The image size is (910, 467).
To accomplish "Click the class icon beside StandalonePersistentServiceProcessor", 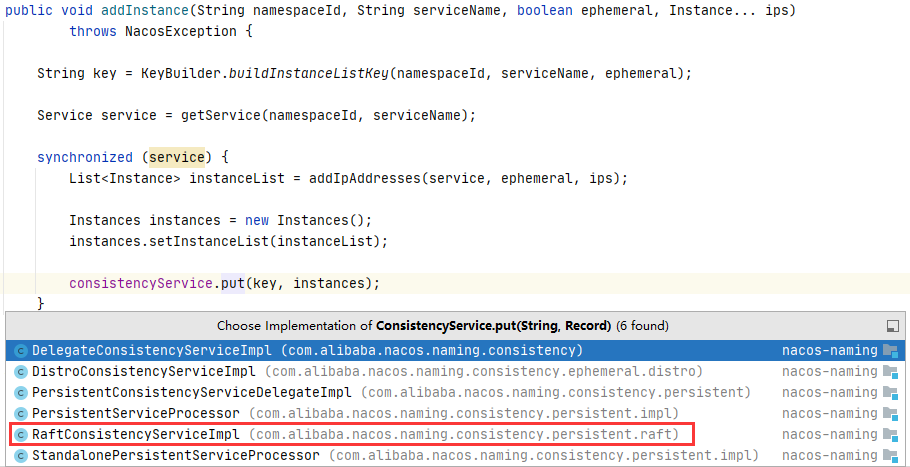I will 21,455.
